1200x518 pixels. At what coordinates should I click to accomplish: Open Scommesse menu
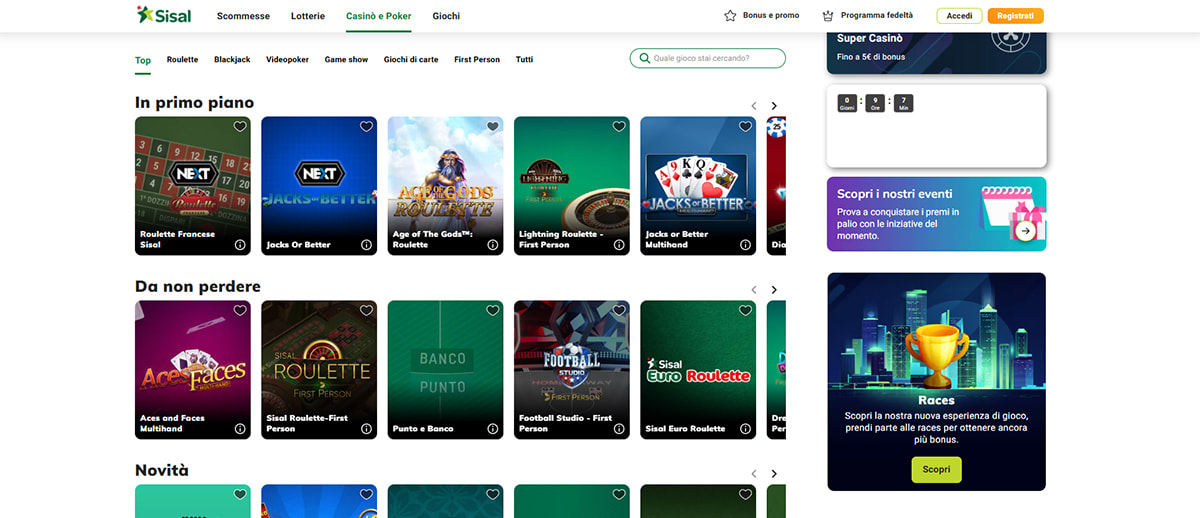pyautogui.click(x=243, y=16)
